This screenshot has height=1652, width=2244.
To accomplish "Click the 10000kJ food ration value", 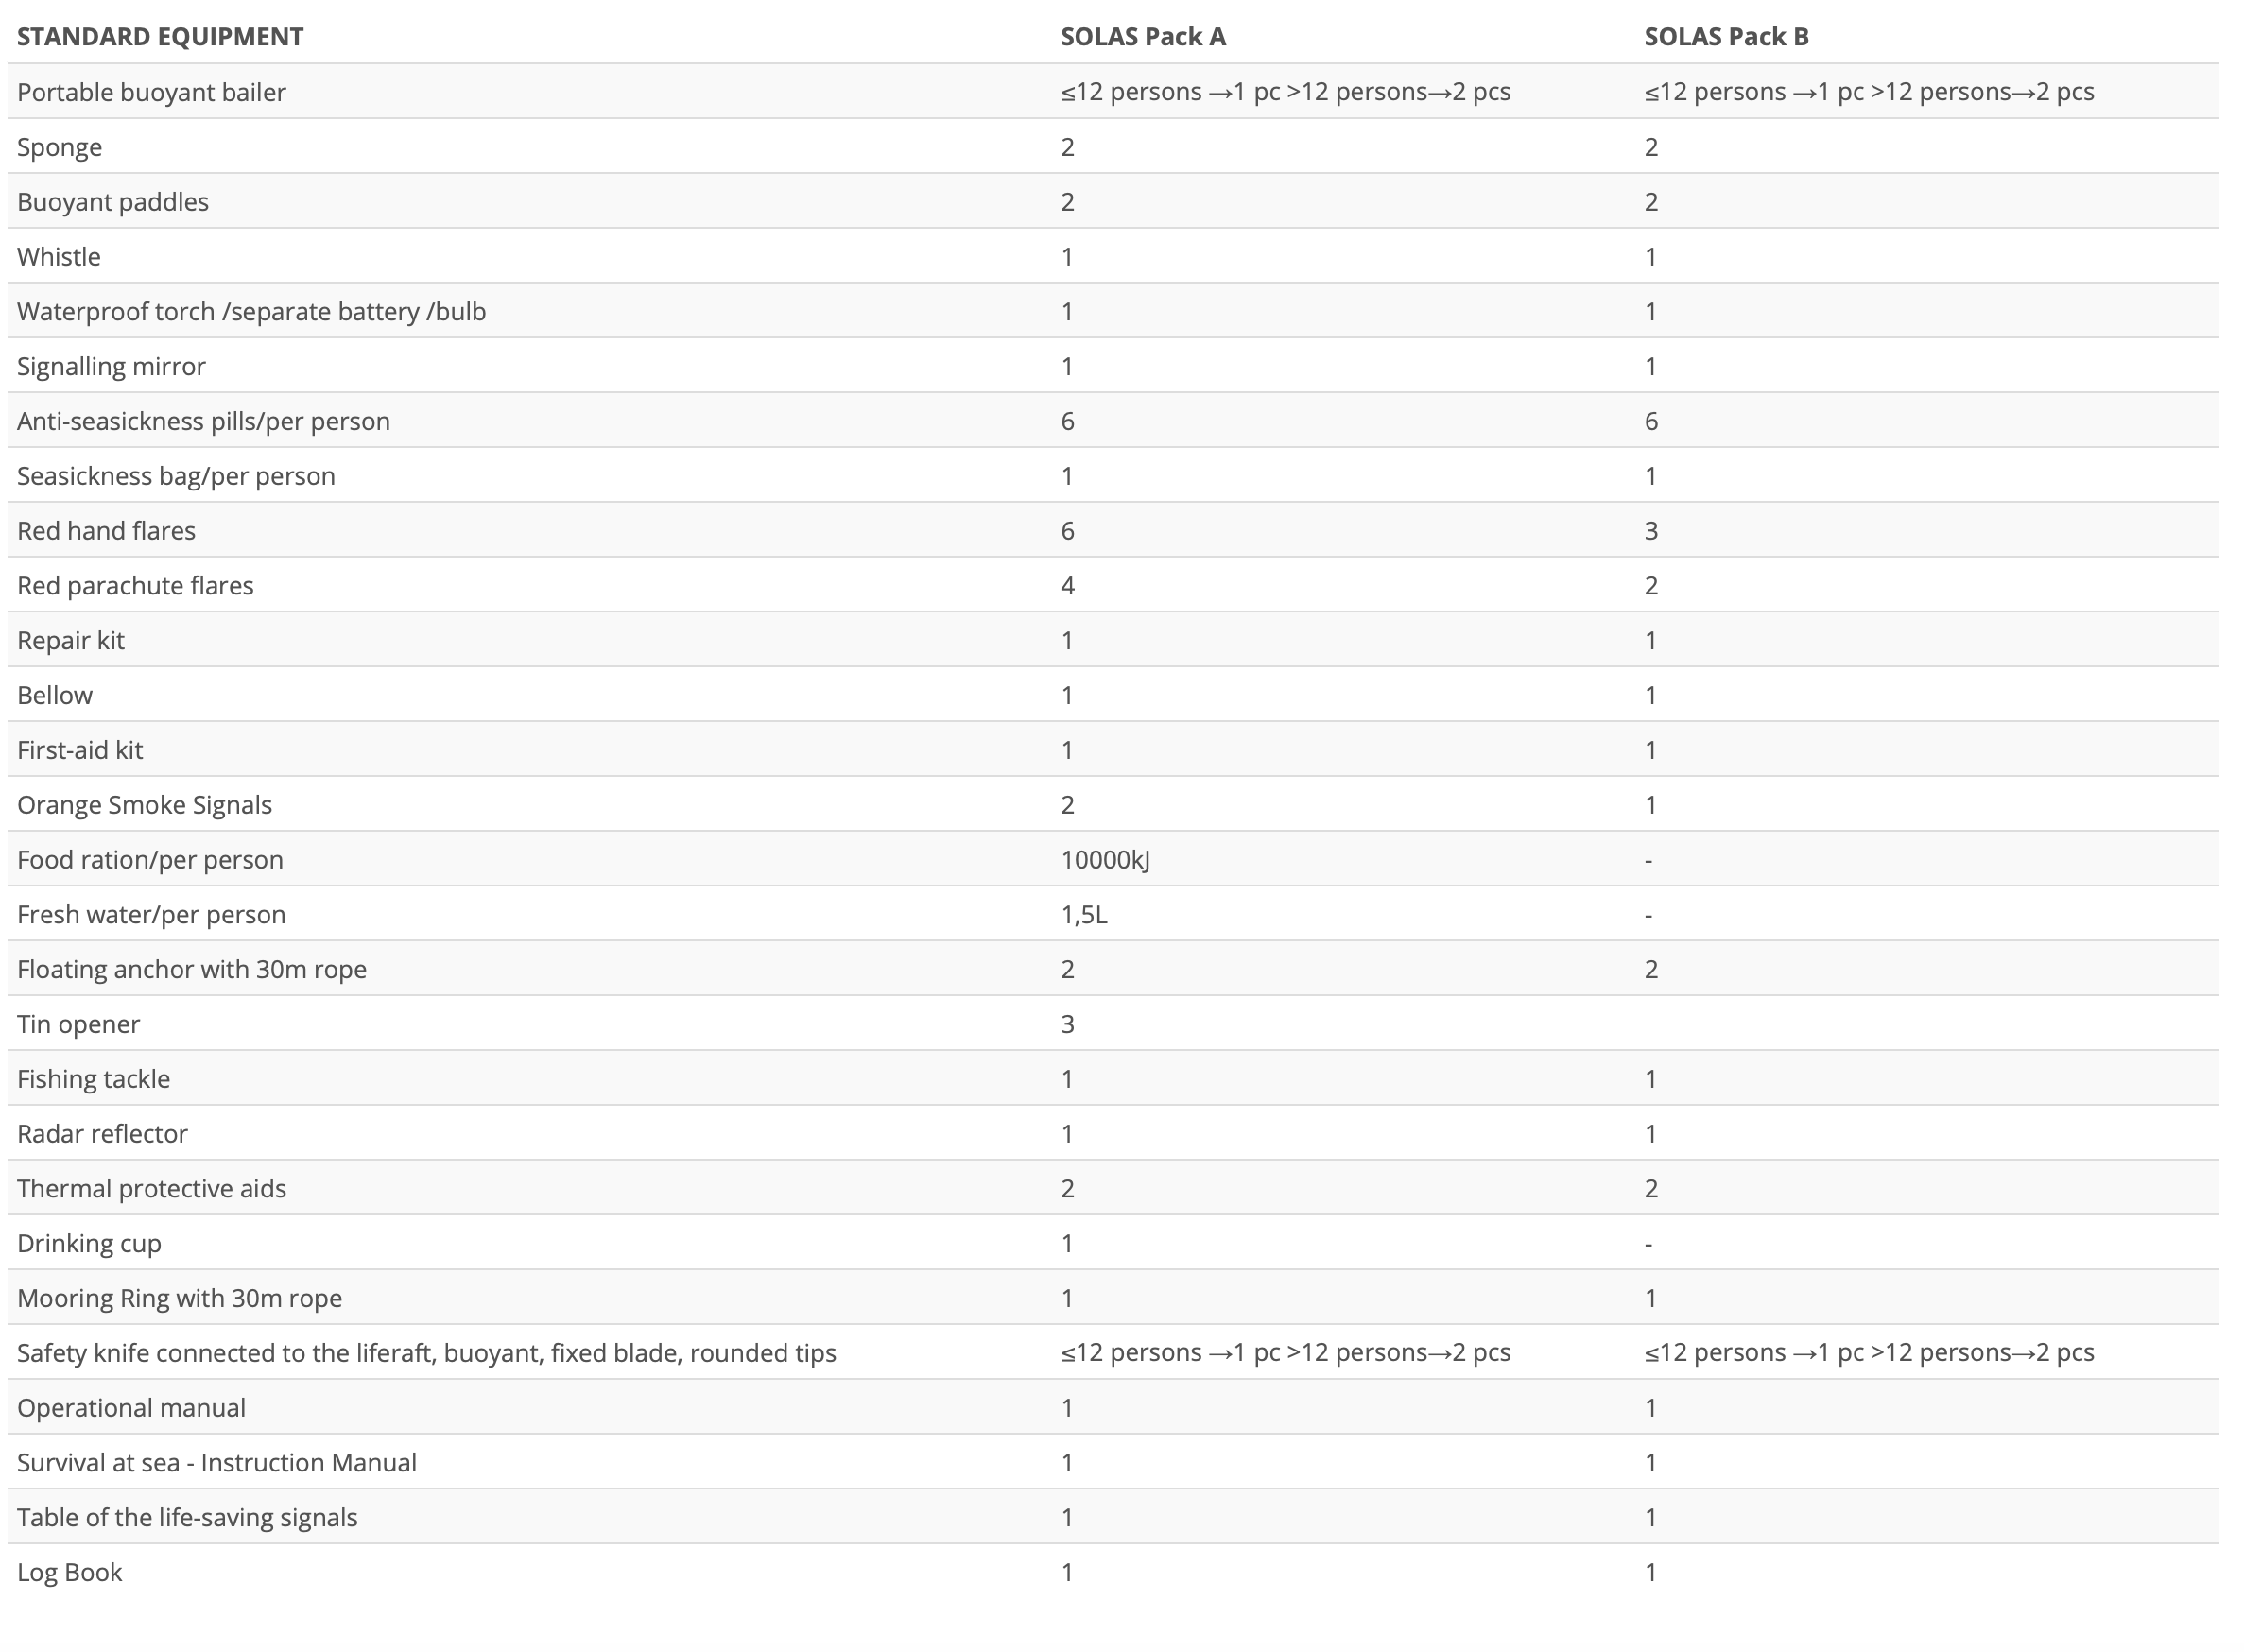I will (1105, 860).
